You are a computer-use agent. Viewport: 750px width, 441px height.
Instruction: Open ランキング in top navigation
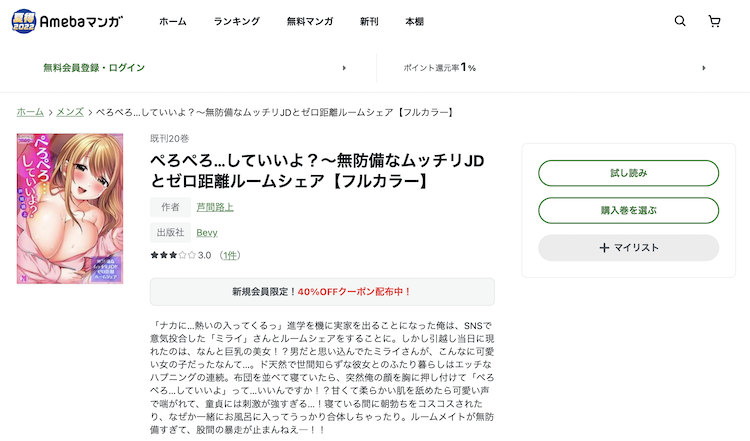(x=236, y=22)
